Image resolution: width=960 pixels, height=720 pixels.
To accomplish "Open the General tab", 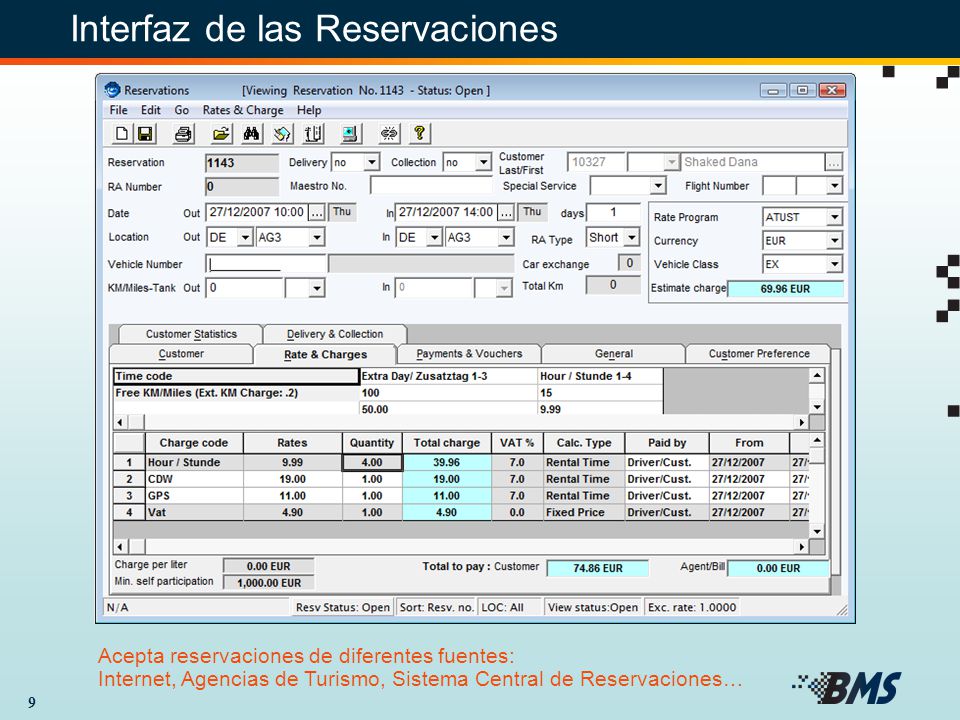I will 613,354.
